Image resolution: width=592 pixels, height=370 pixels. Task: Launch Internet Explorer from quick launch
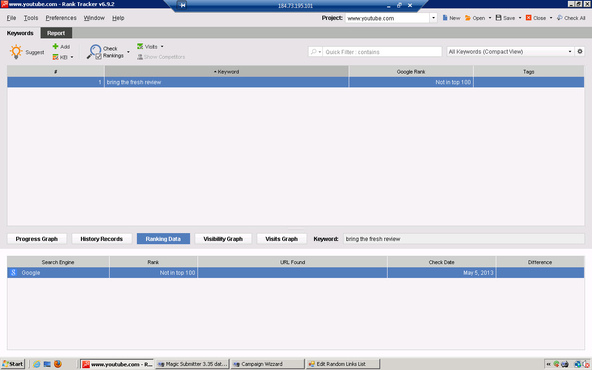point(37,364)
